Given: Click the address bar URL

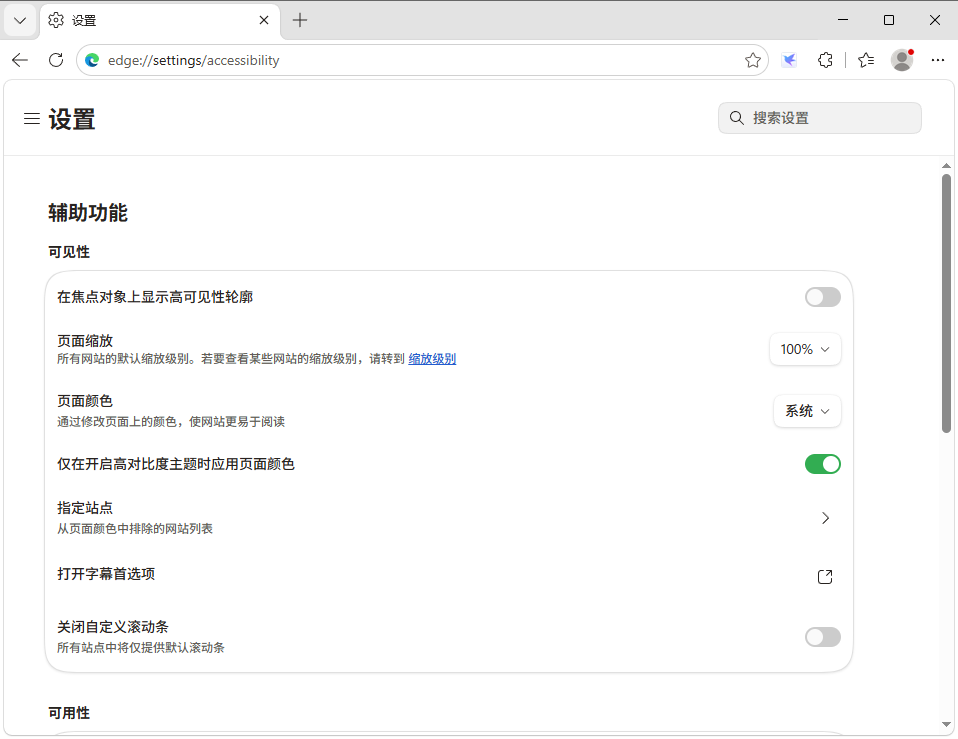Looking at the screenshot, I should click(194, 60).
